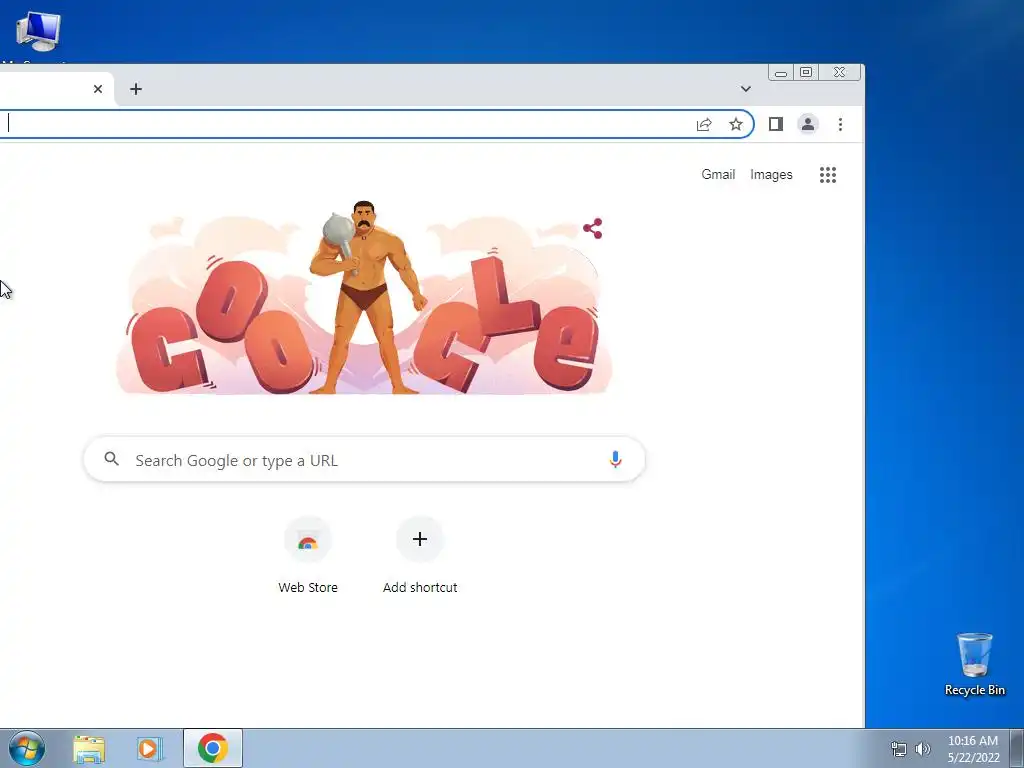Start voice search with microphone icon
The height and width of the screenshot is (768, 1024).
click(615, 459)
